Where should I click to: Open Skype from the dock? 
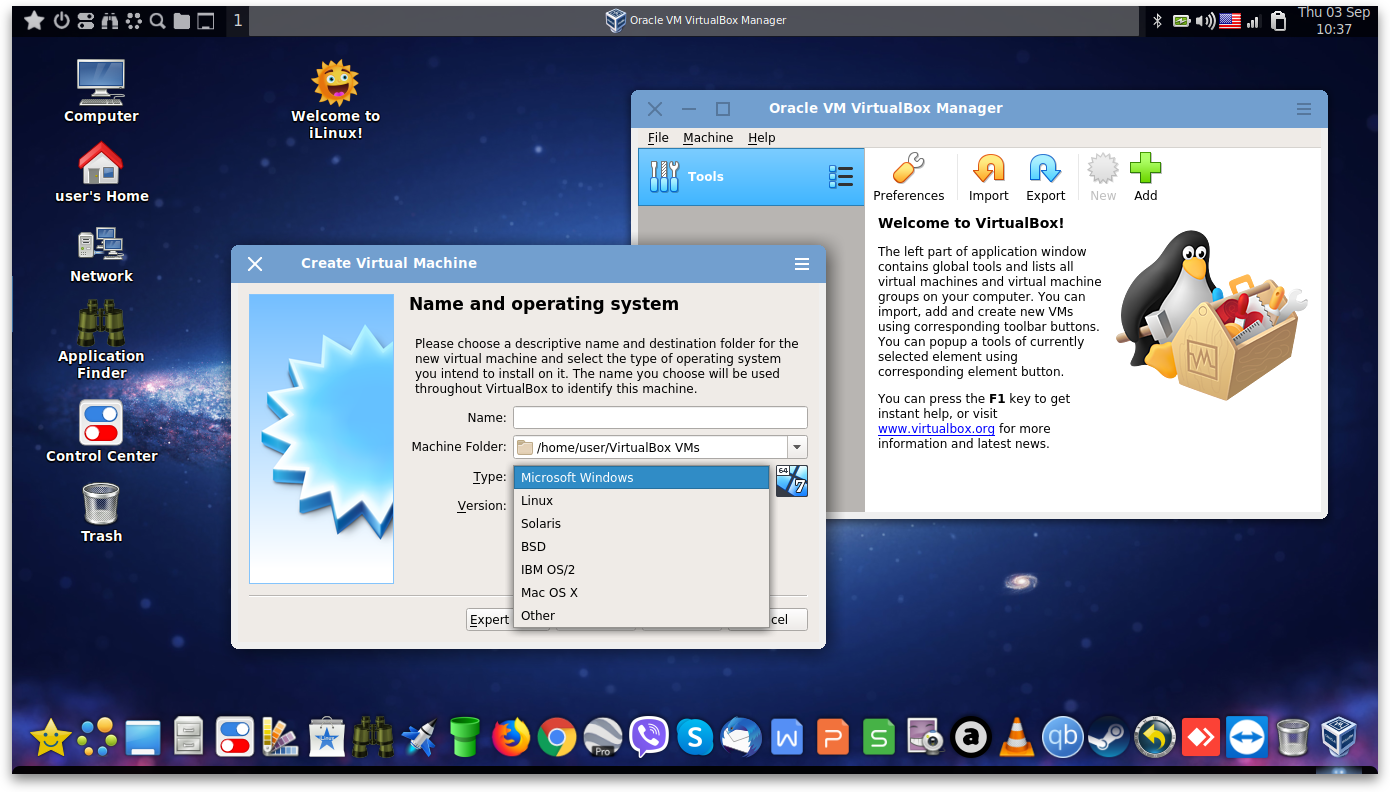click(x=695, y=738)
